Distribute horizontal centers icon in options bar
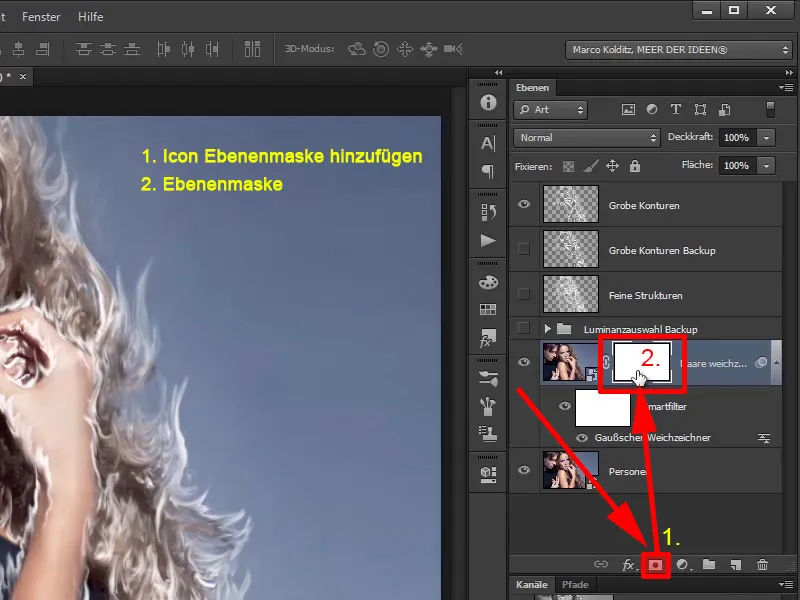The width and height of the screenshot is (800, 600). (x=188, y=49)
